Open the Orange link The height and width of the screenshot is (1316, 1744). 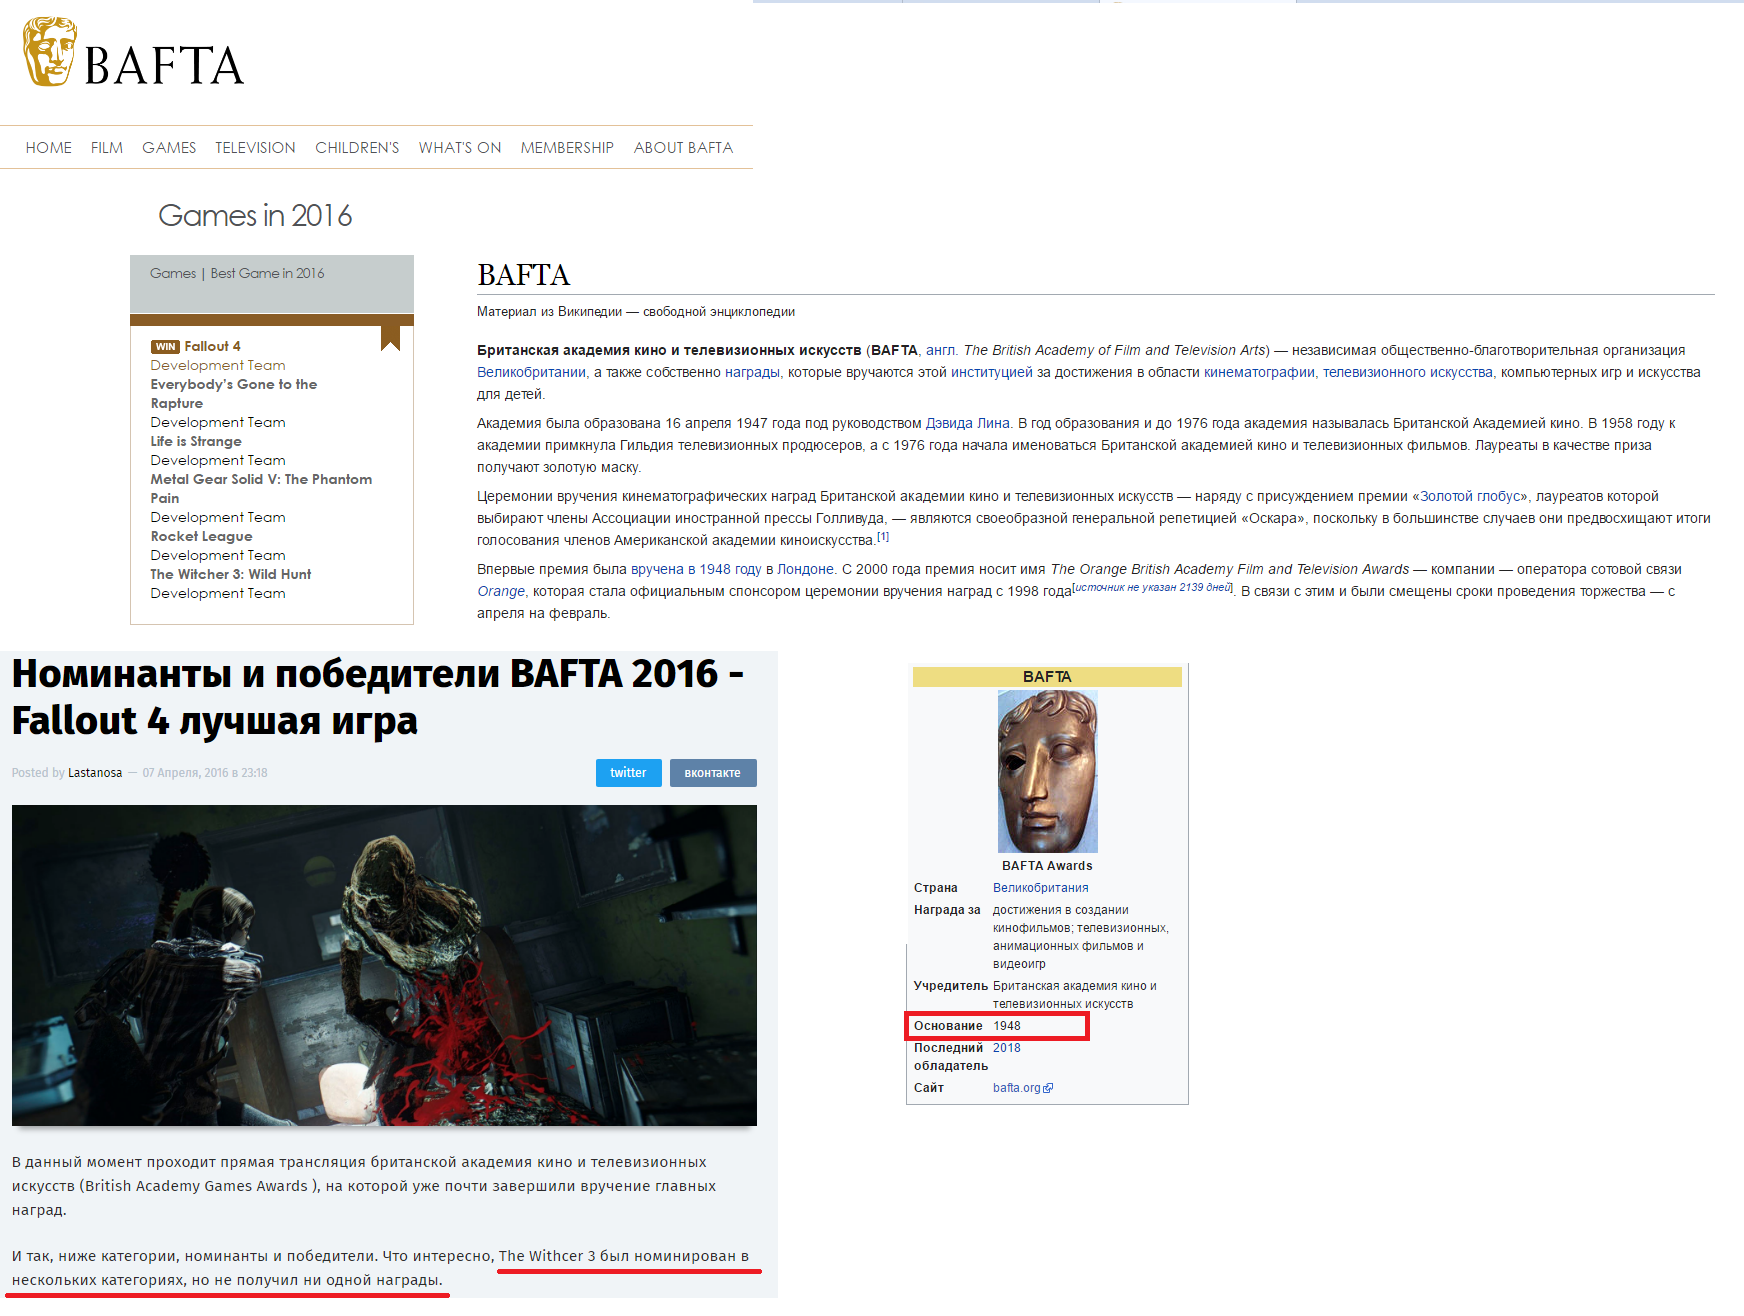[x=501, y=591]
